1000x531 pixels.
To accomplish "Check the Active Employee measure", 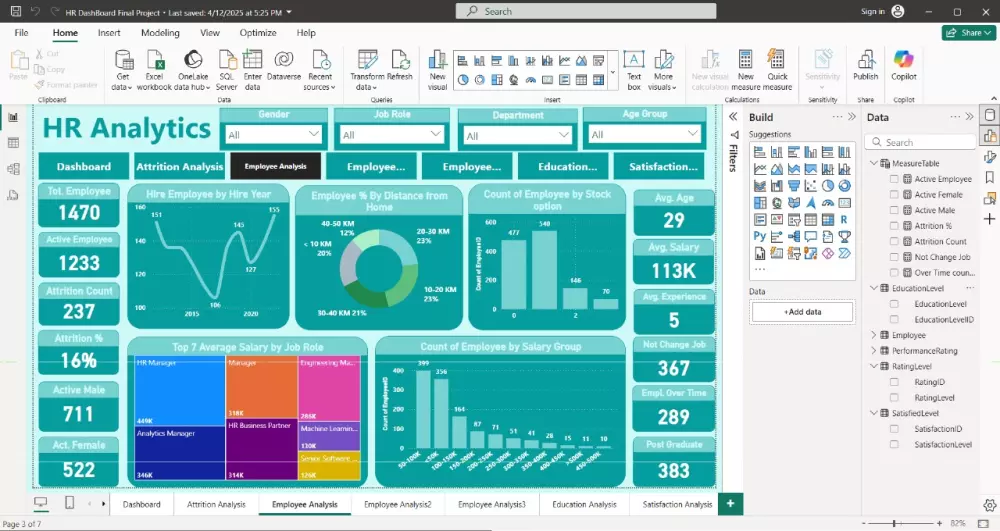I will coord(894,179).
